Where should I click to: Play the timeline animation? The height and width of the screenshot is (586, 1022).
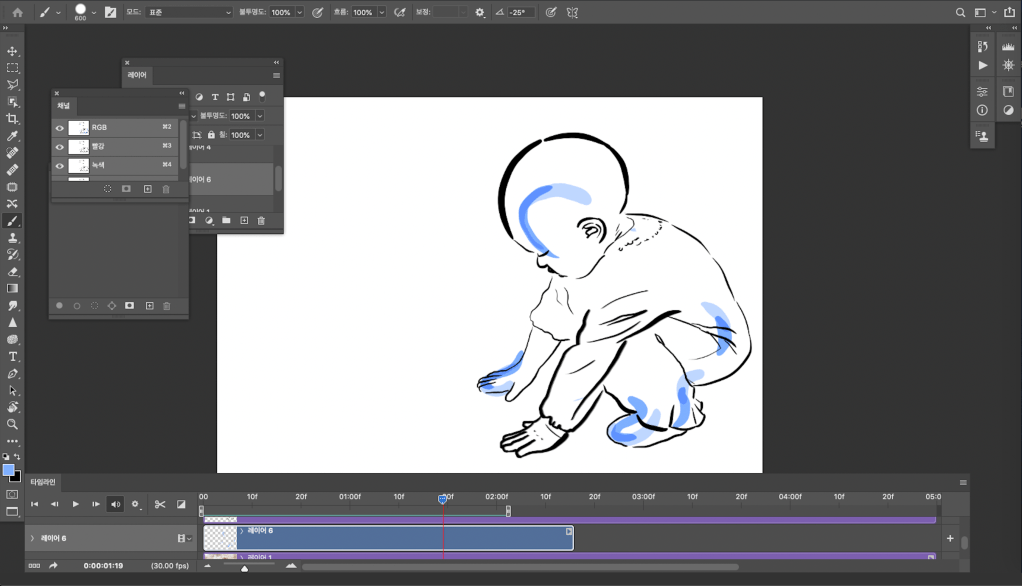(x=75, y=505)
